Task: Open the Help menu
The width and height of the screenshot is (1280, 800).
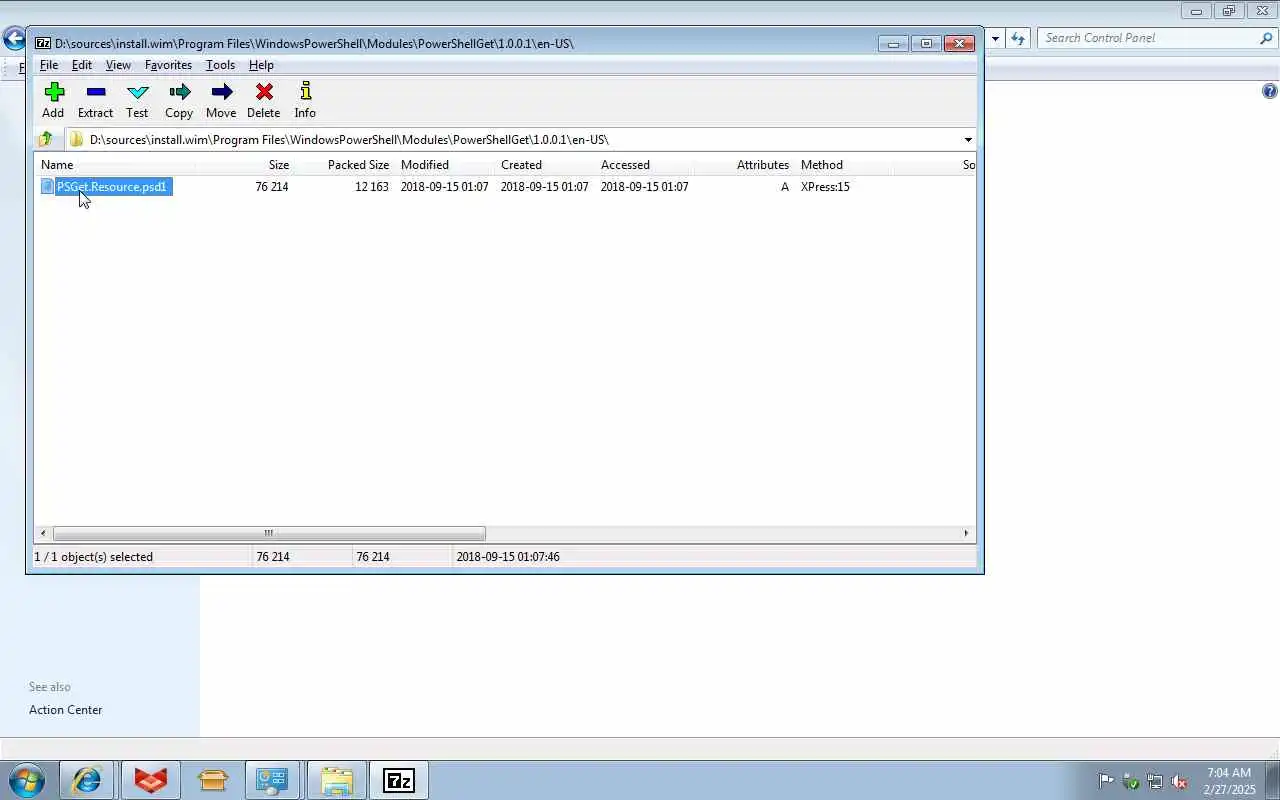Action: pos(261,65)
